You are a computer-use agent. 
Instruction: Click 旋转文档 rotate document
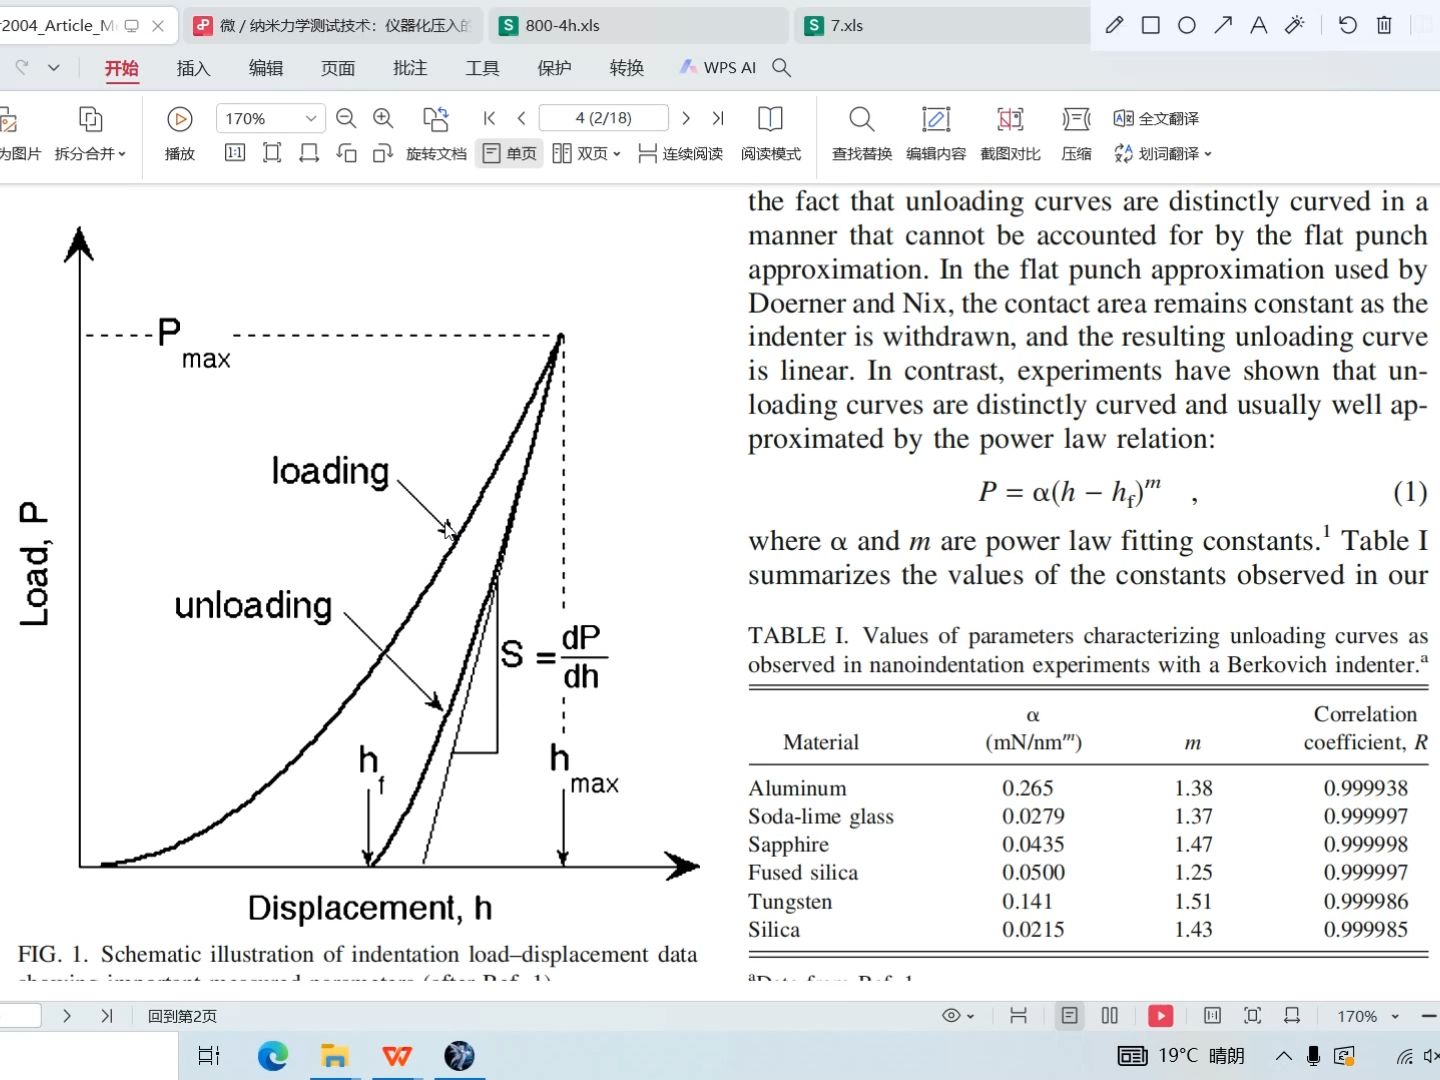tap(436, 153)
